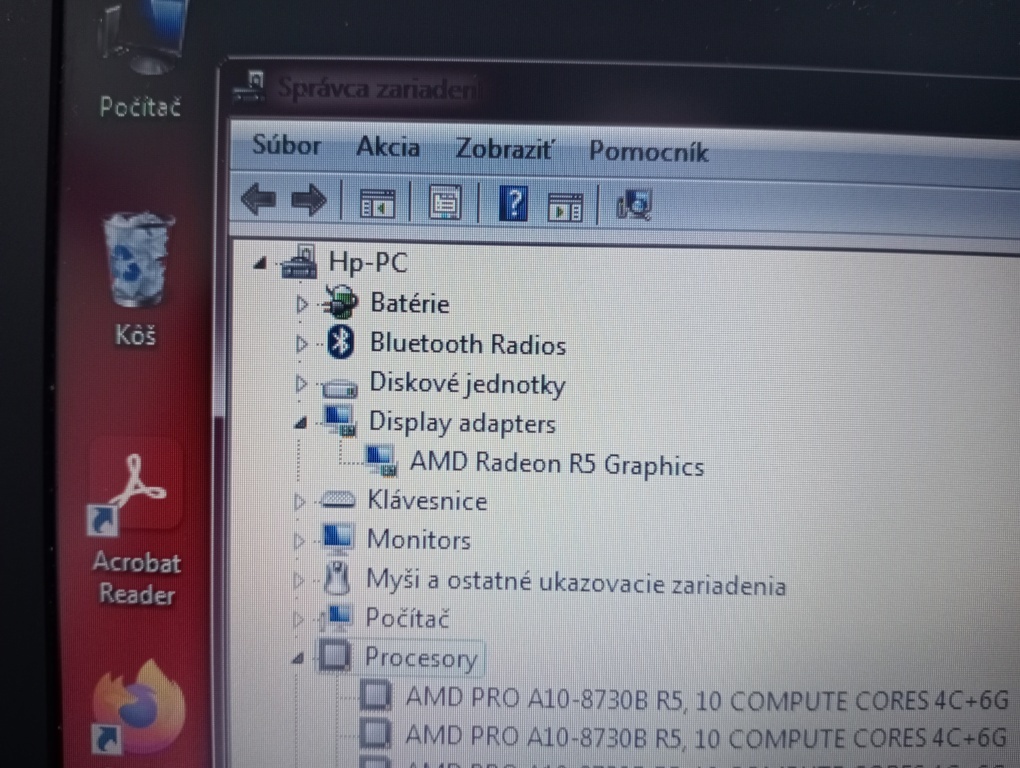
Task: Select second AMD PRO A10-8730B R5 text
Action: click(707, 737)
